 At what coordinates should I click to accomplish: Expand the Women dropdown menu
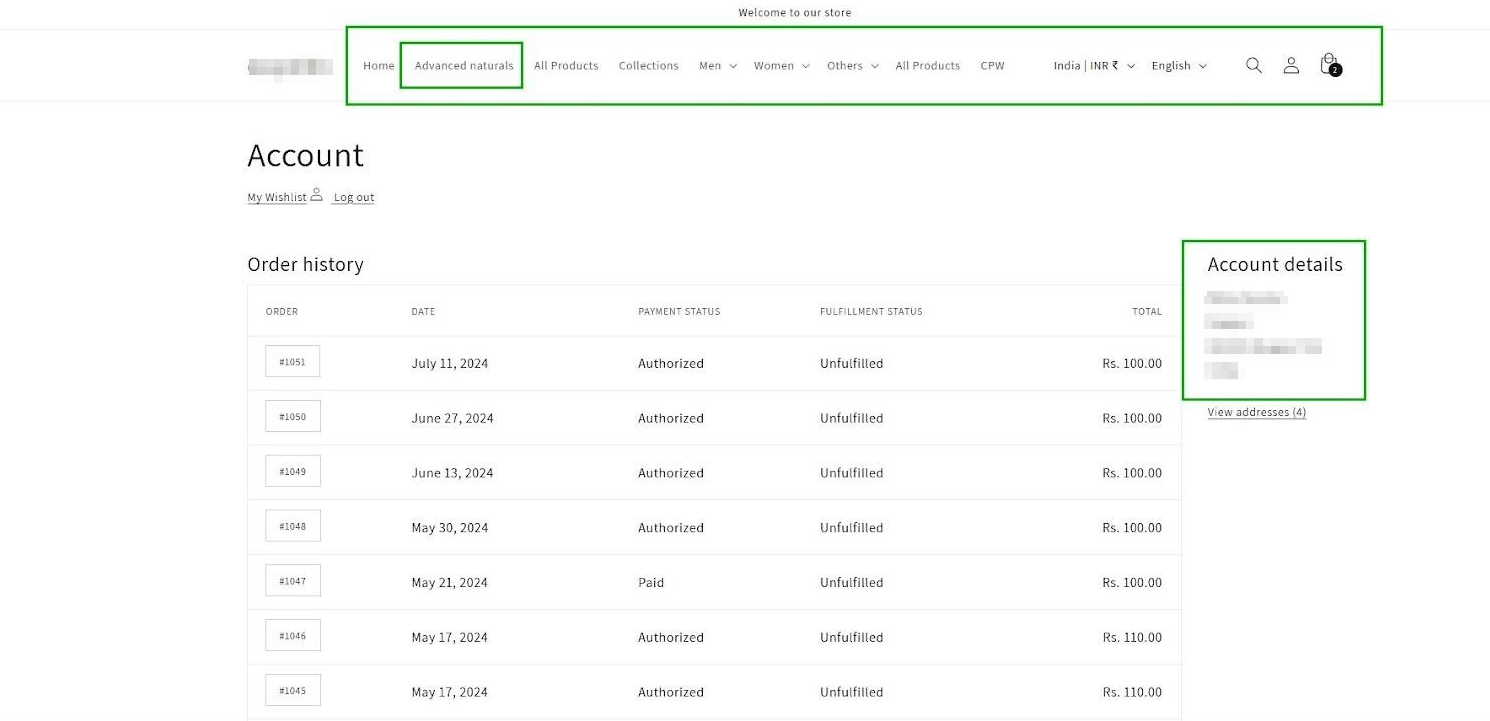[x=780, y=66]
